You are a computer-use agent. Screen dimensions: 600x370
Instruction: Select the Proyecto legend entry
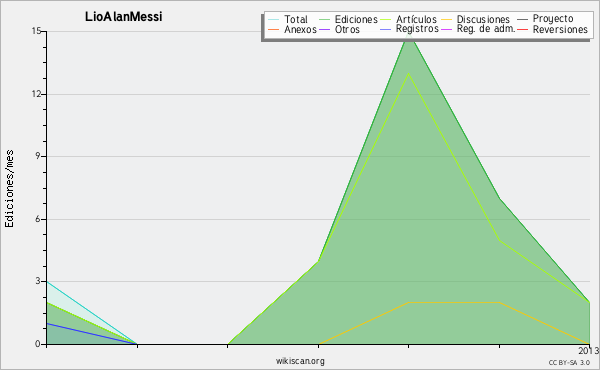click(545, 19)
